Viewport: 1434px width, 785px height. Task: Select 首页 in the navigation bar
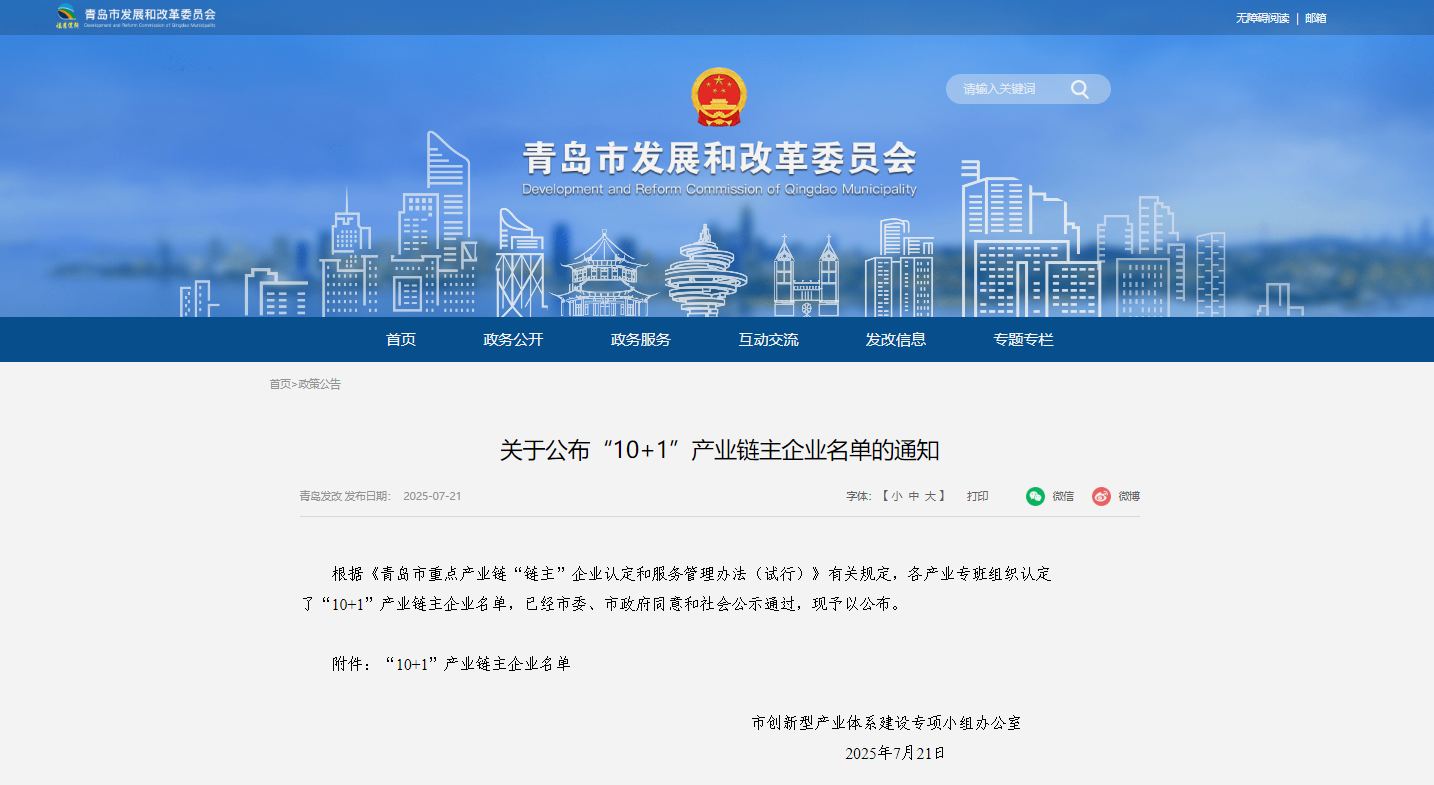click(400, 339)
